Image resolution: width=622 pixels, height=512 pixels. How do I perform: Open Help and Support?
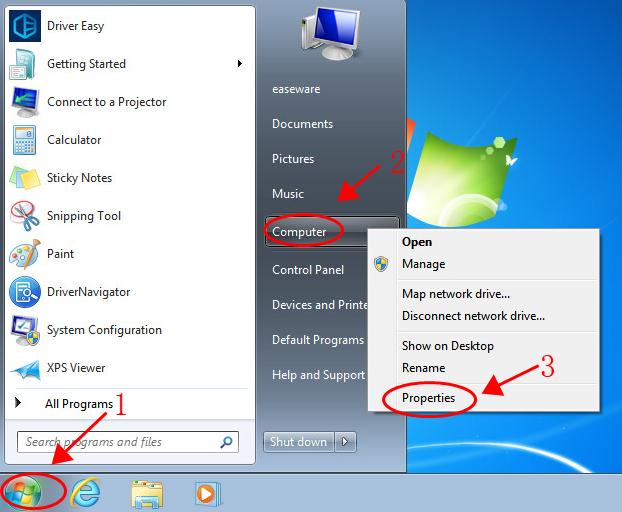[x=318, y=375]
